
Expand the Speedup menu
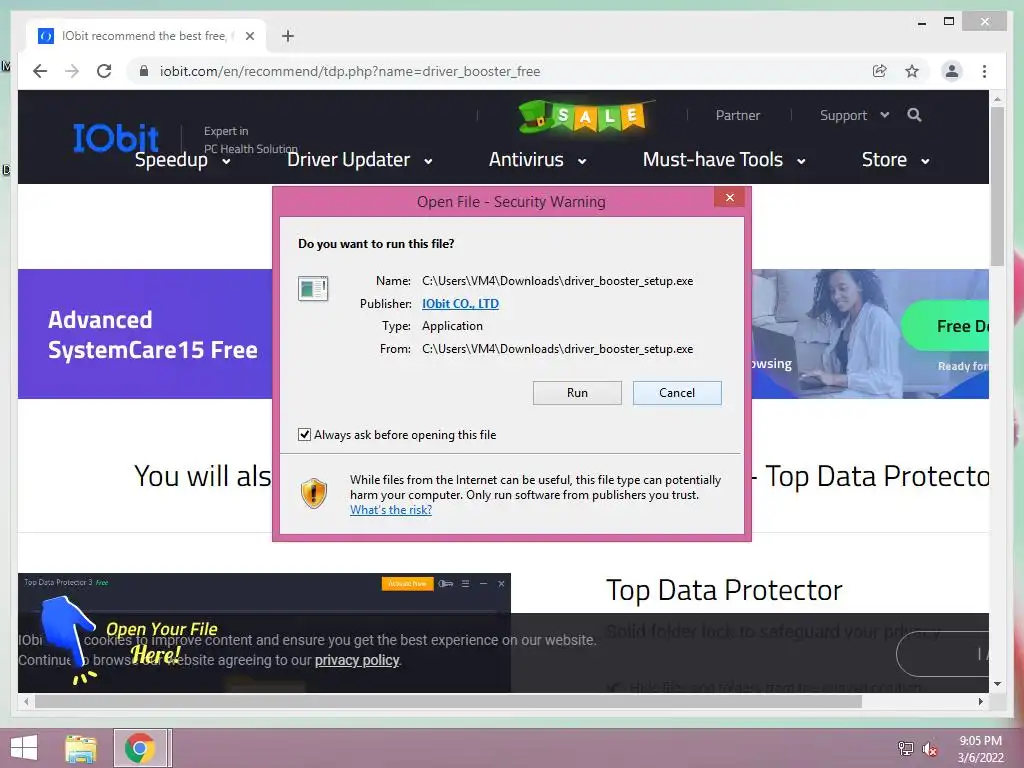pos(182,160)
